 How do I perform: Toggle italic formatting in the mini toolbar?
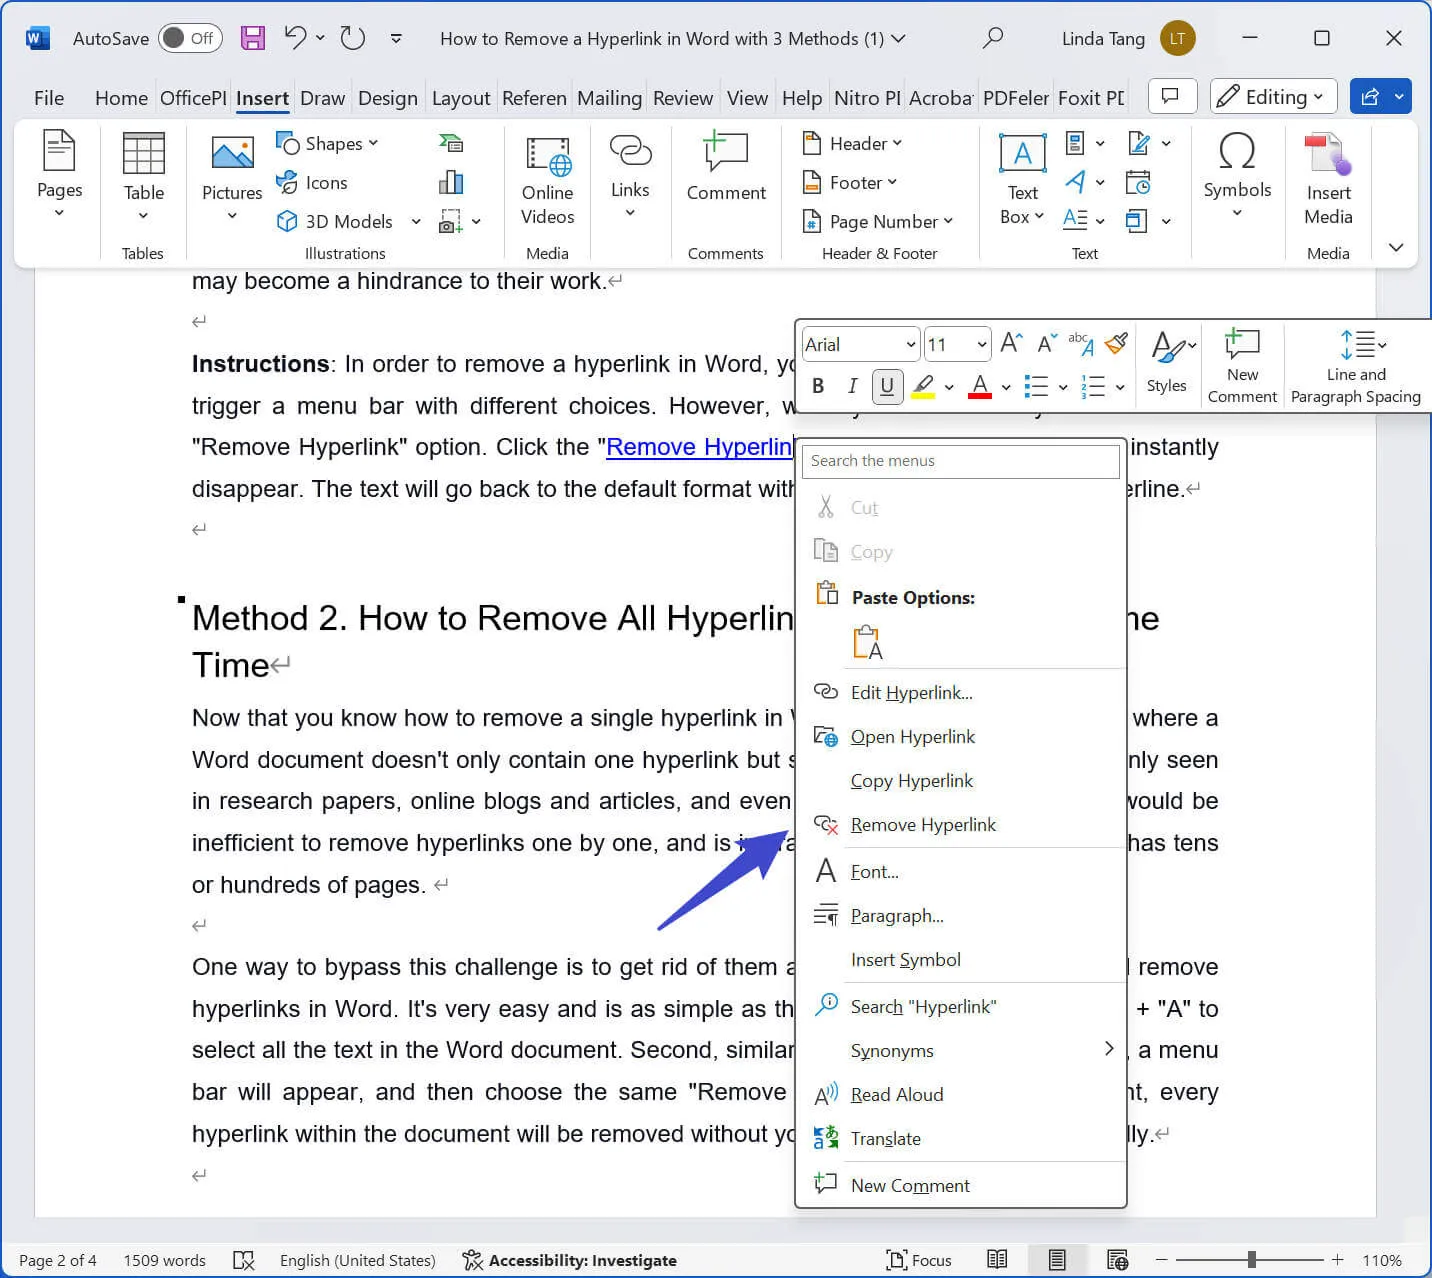pos(852,386)
